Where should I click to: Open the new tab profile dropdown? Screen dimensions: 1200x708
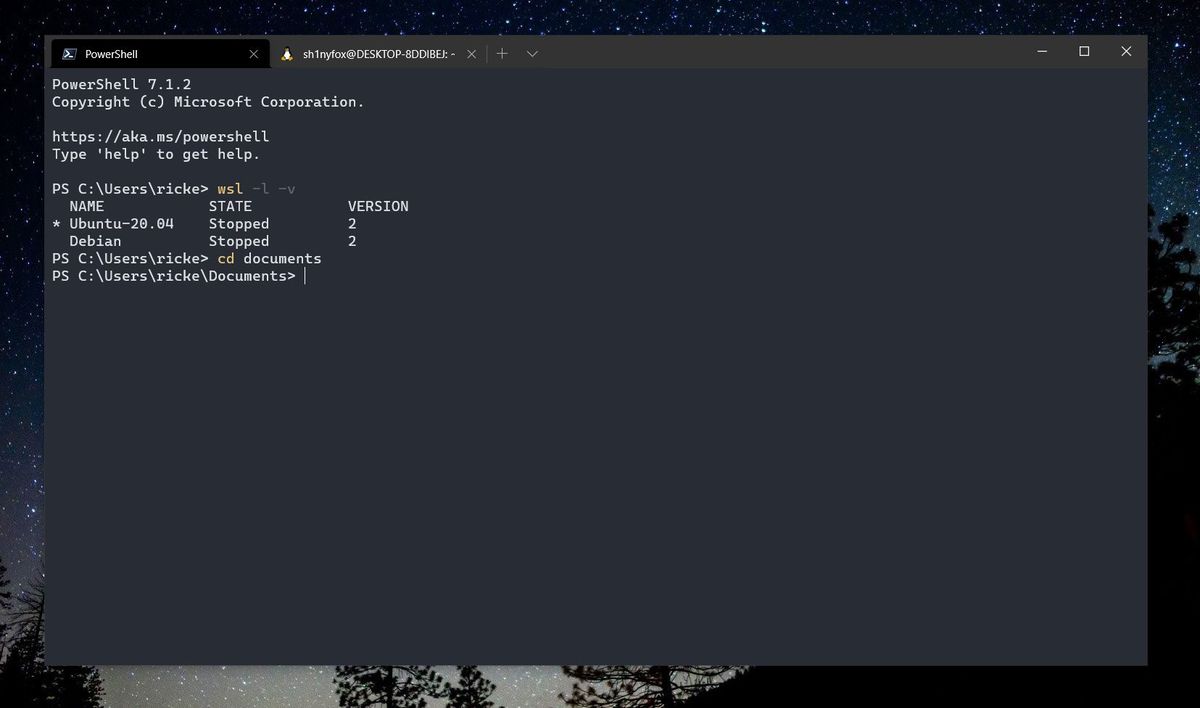pyautogui.click(x=532, y=54)
